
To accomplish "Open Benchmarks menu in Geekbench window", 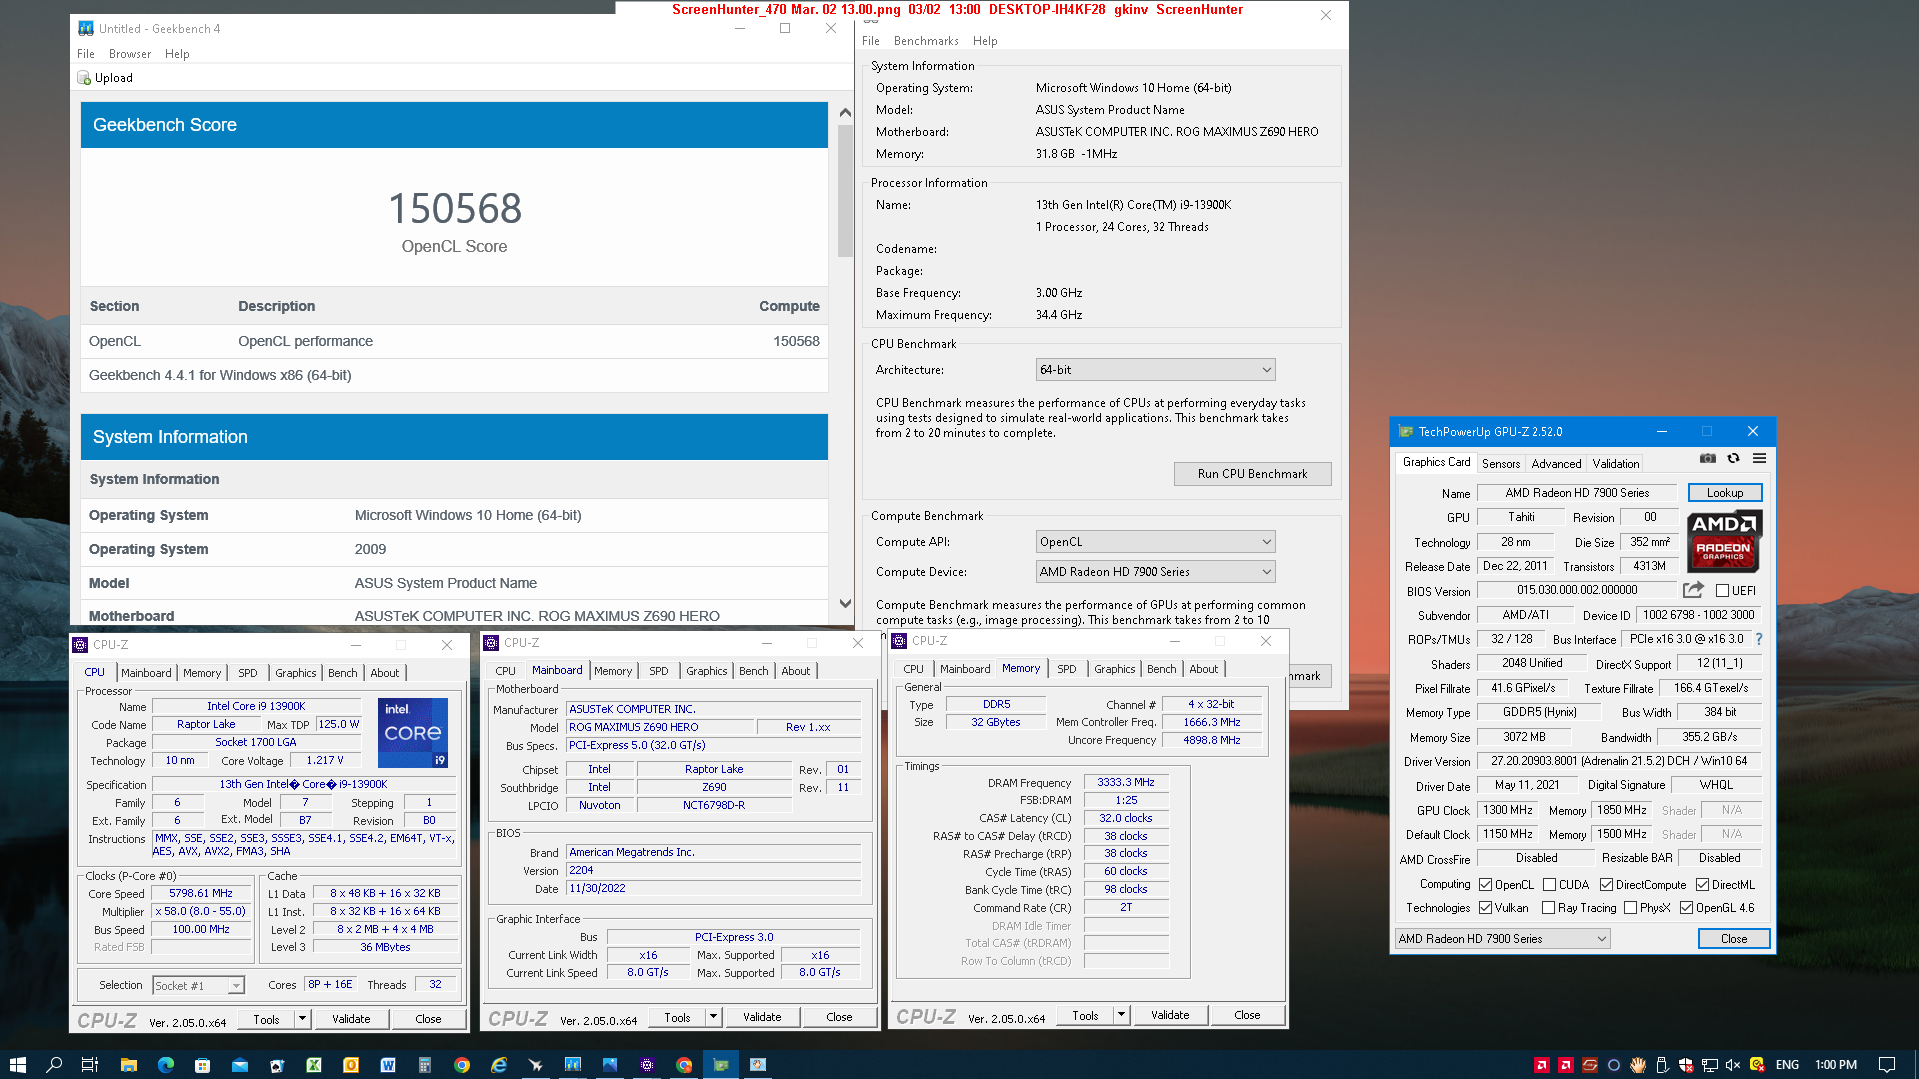I will [926, 41].
